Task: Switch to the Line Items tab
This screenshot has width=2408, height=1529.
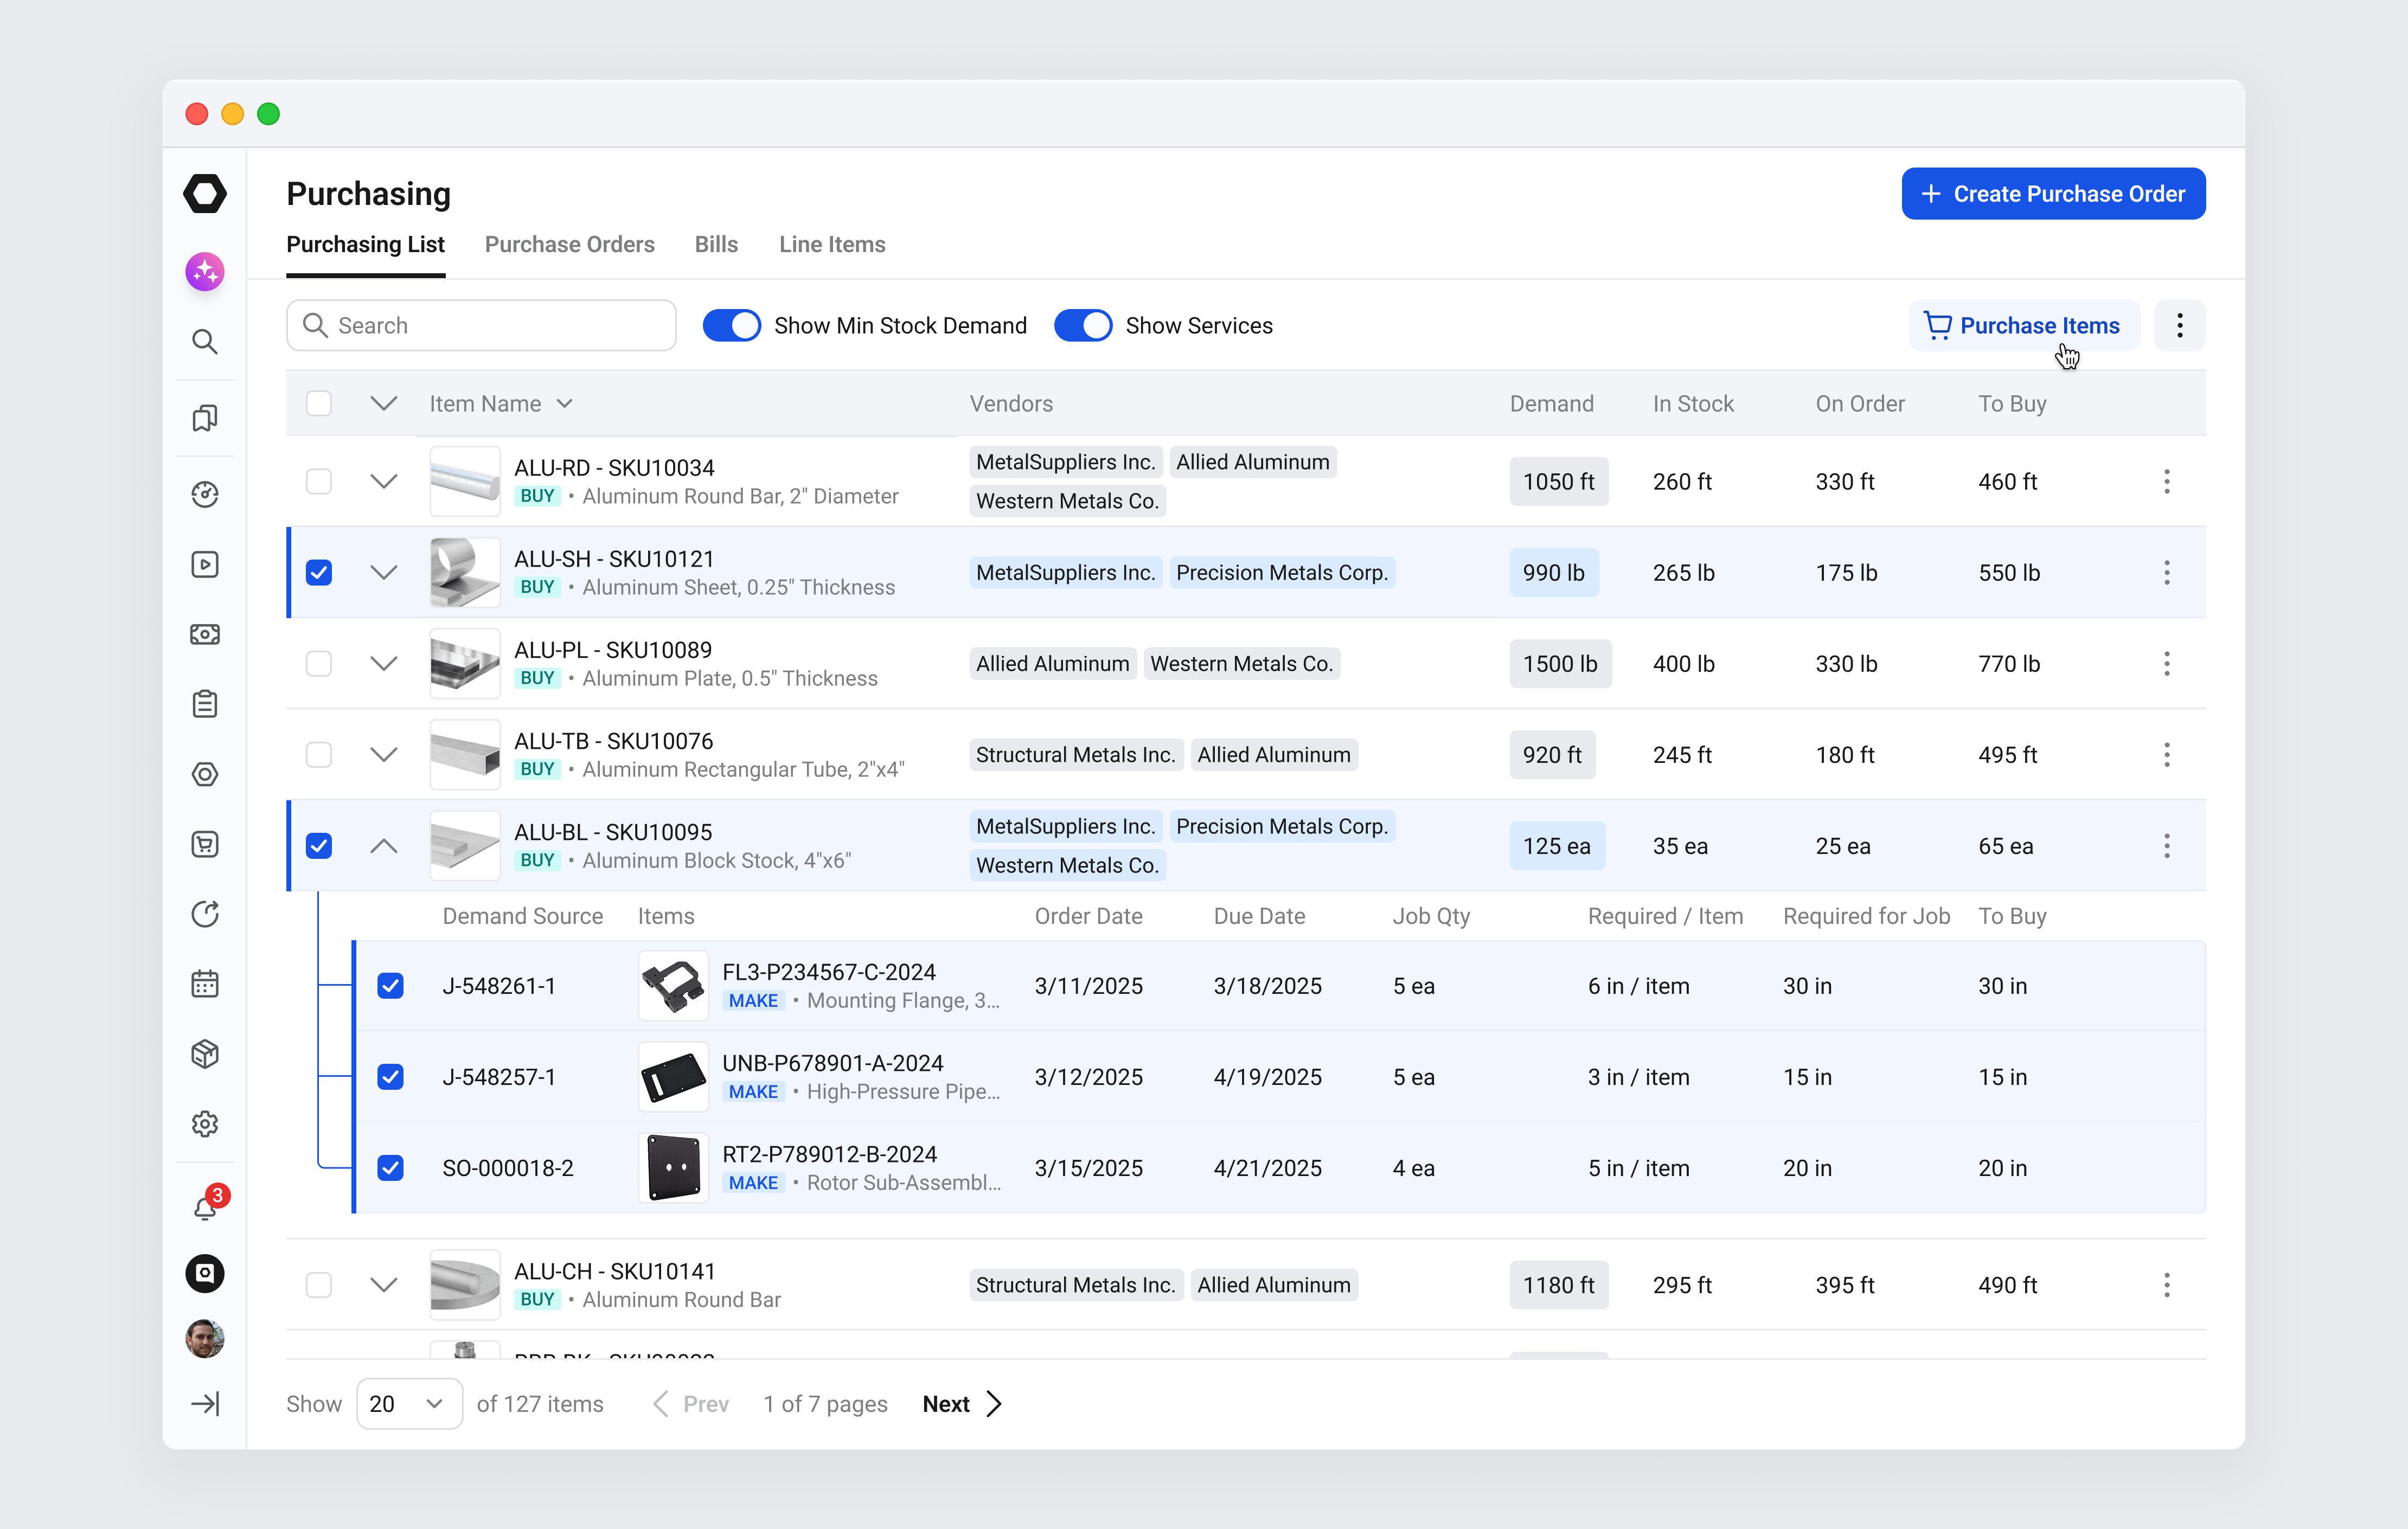Action: click(x=832, y=244)
